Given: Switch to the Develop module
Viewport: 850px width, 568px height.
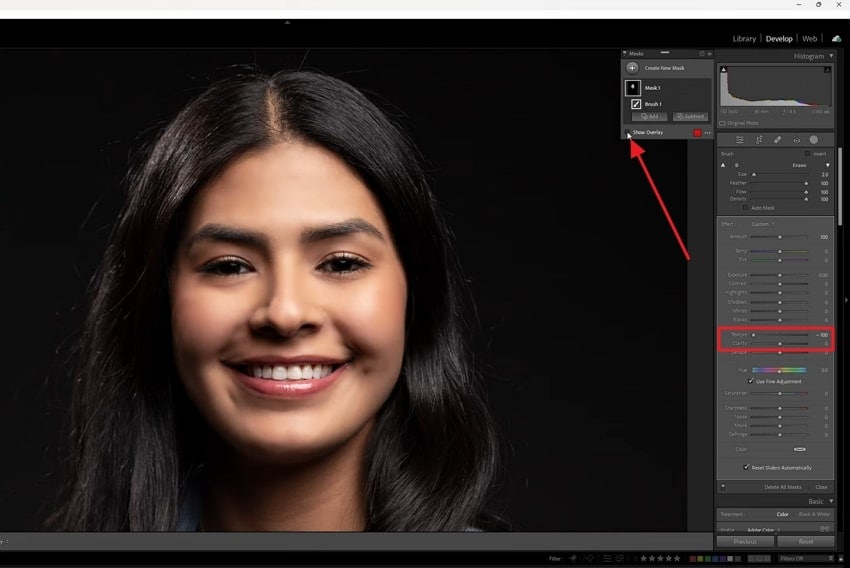Looking at the screenshot, I should click(x=779, y=38).
